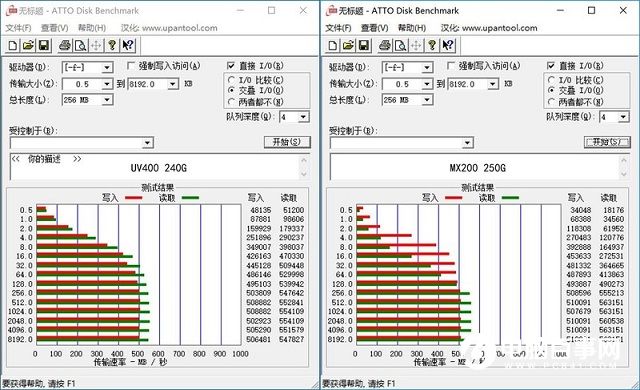Select 两者都不 radio in right window
This screenshot has width=640, height=390.
pos(552,101)
